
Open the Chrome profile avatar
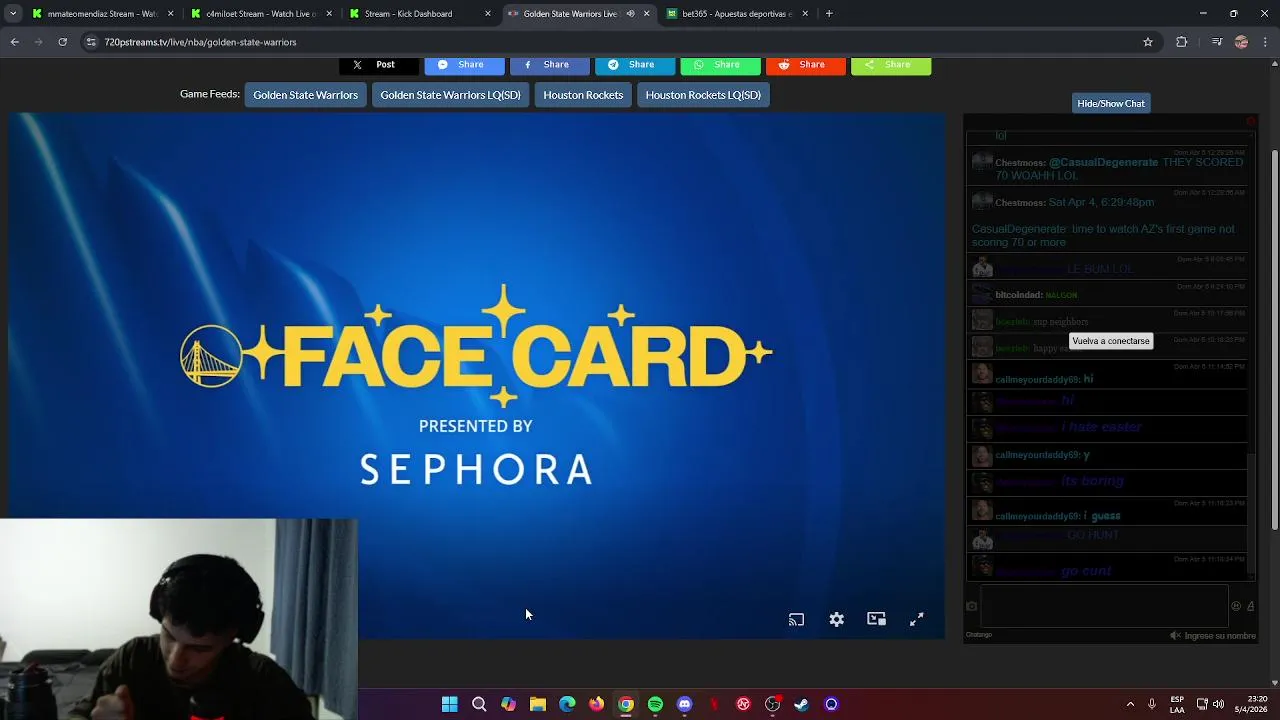1241,42
